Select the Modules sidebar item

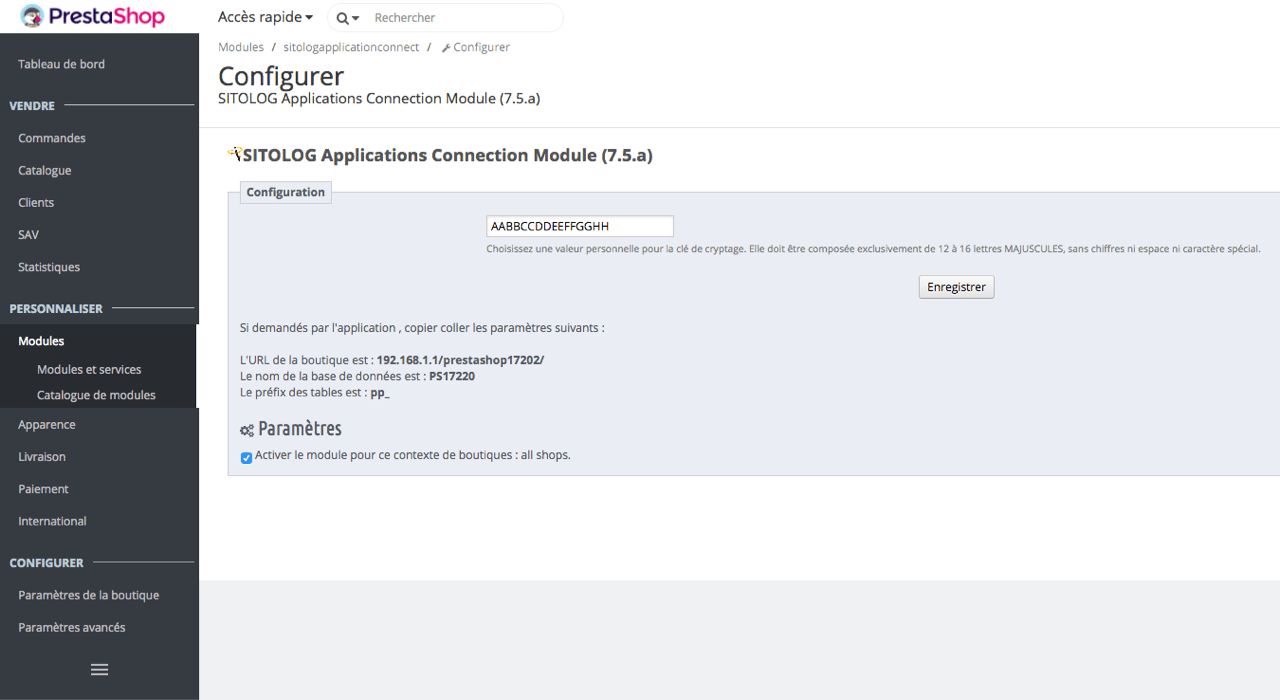41,341
